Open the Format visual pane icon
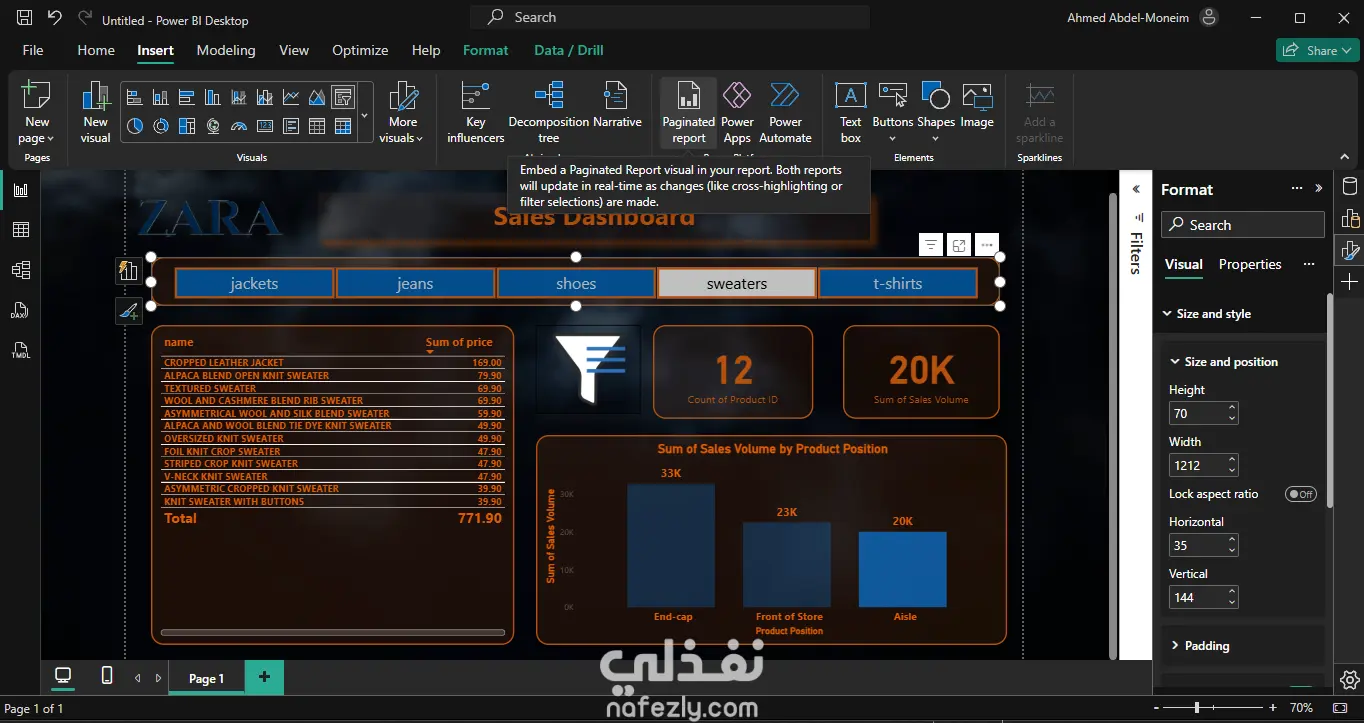Image resolution: width=1364 pixels, height=723 pixels. coord(1350,250)
